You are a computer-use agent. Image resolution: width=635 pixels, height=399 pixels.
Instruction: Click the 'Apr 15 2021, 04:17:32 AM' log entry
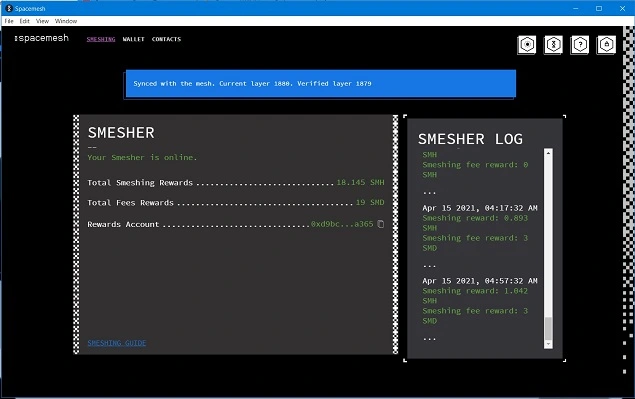pyautogui.click(x=480, y=208)
